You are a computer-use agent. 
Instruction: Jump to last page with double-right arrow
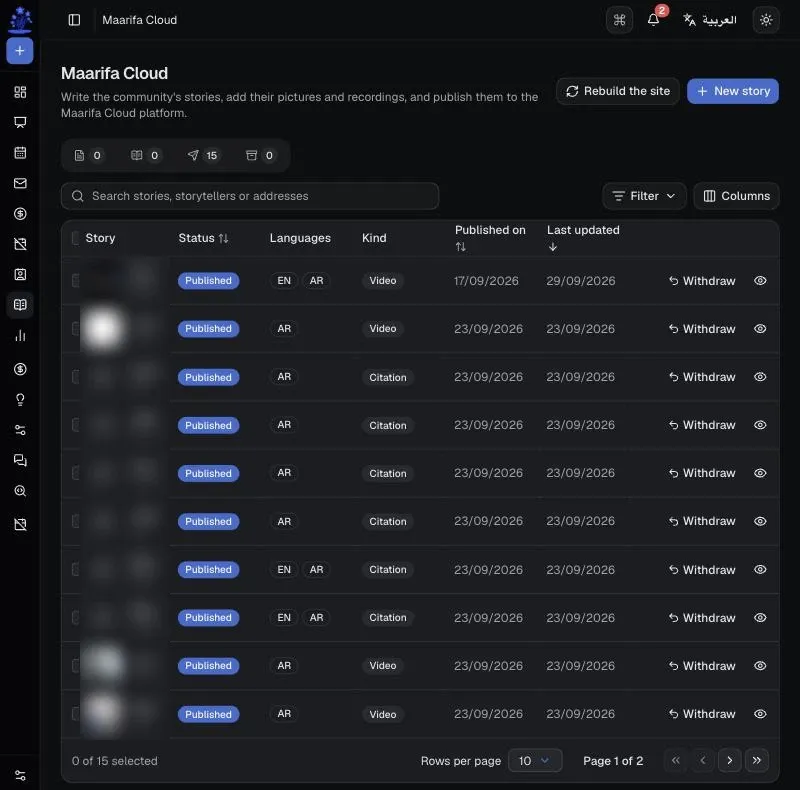[x=757, y=761]
